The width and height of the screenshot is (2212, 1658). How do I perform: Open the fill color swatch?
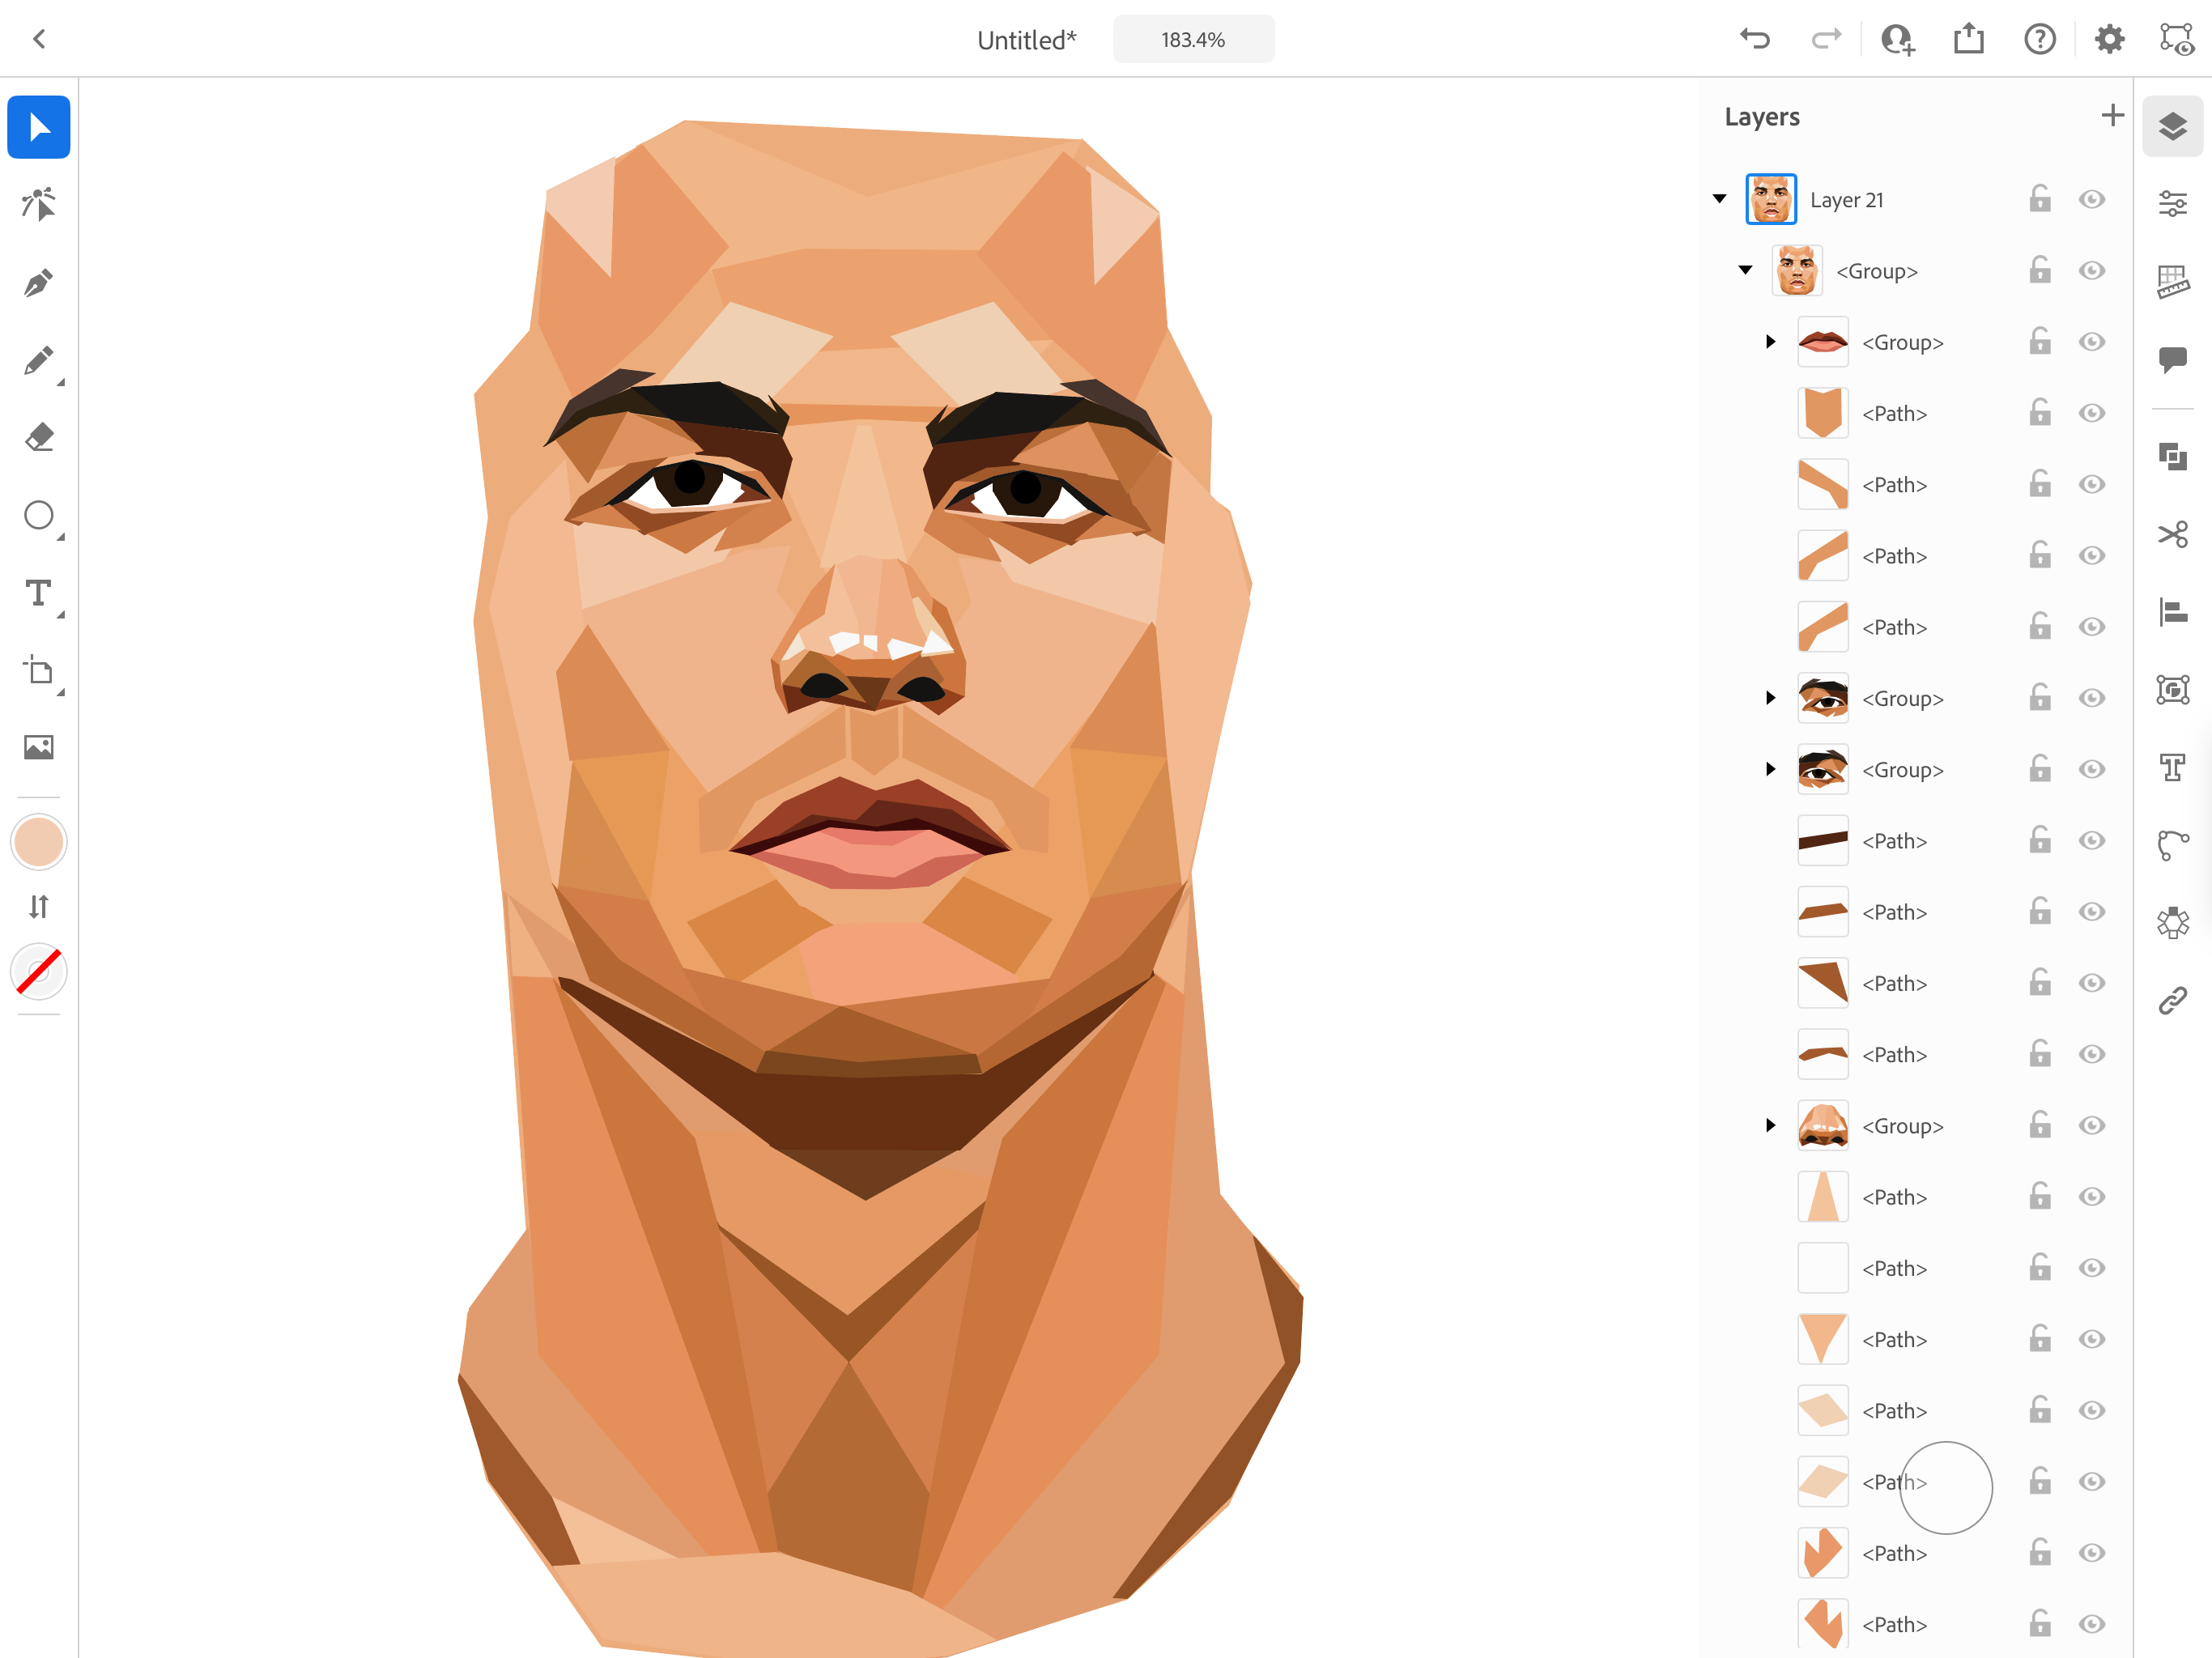click(39, 842)
